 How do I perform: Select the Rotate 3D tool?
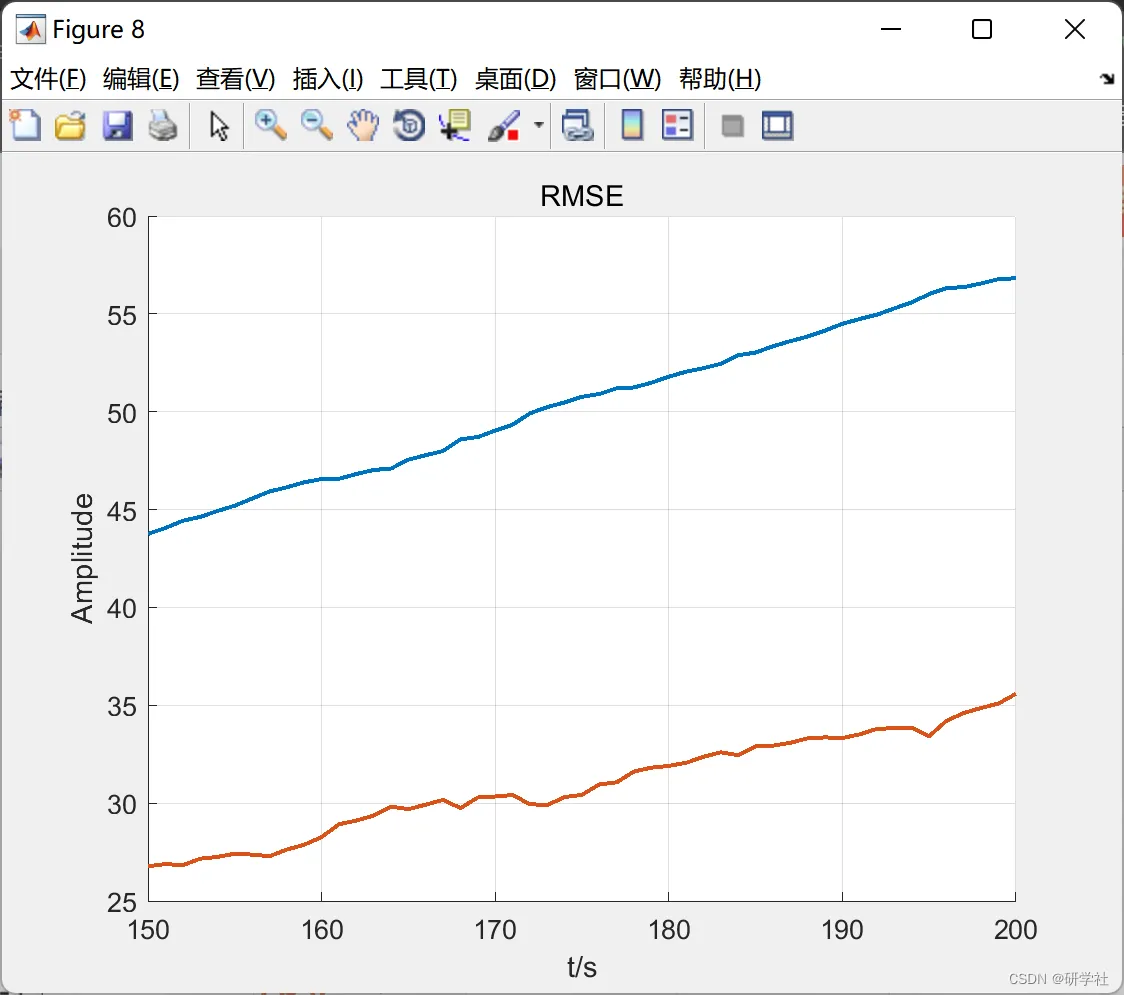click(409, 125)
